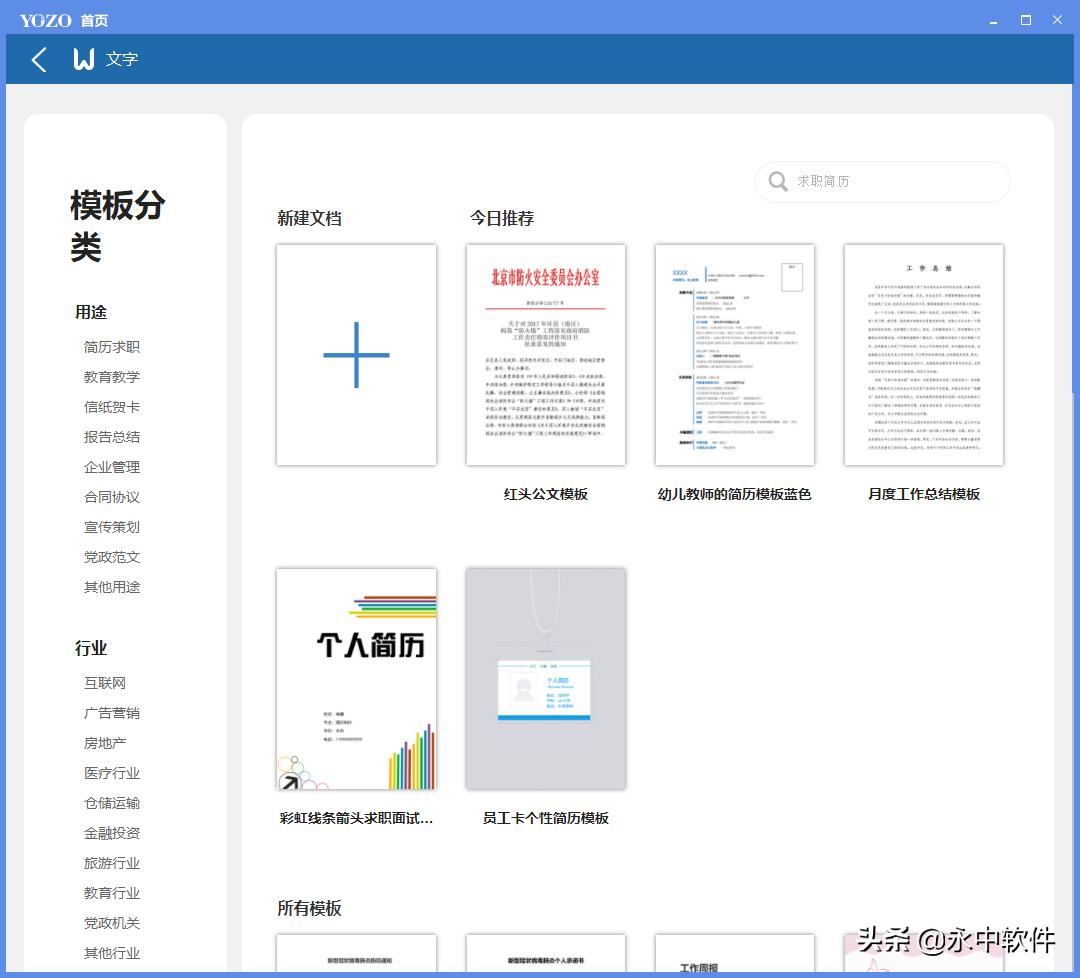Maximize the YOZO window
This screenshot has height=978, width=1080.
tap(1025, 20)
